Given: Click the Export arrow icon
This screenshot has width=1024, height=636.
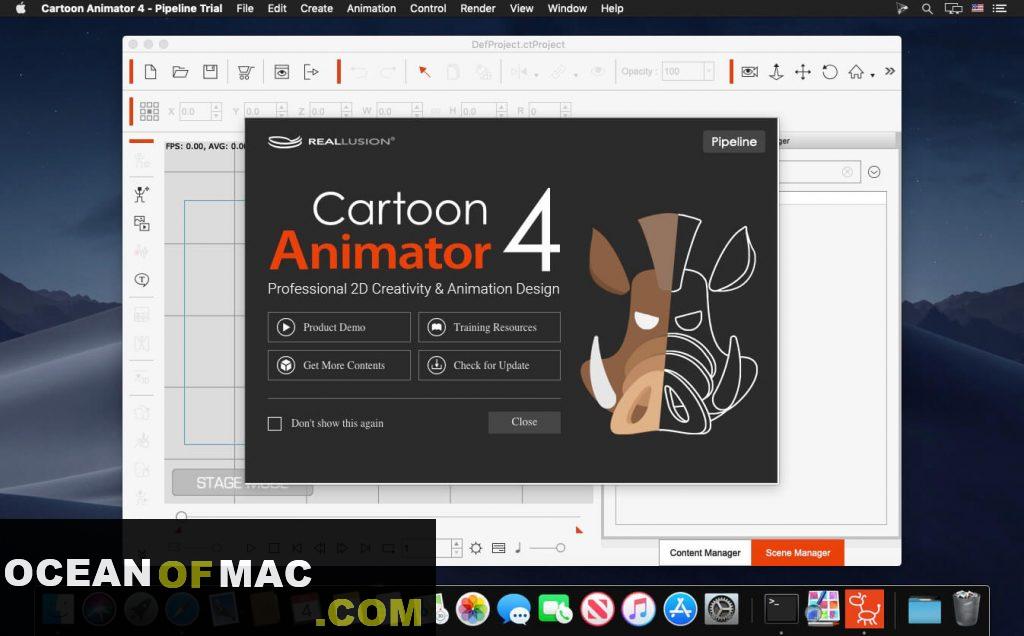Looking at the screenshot, I should click(312, 72).
